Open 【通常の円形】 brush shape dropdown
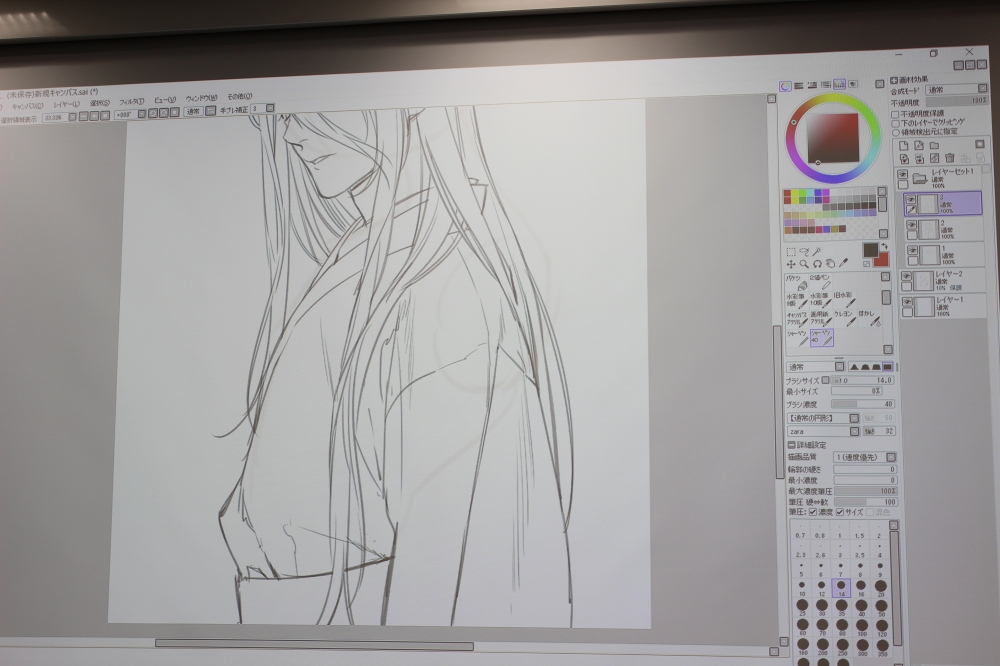1000x666 pixels. tap(823, 418)
